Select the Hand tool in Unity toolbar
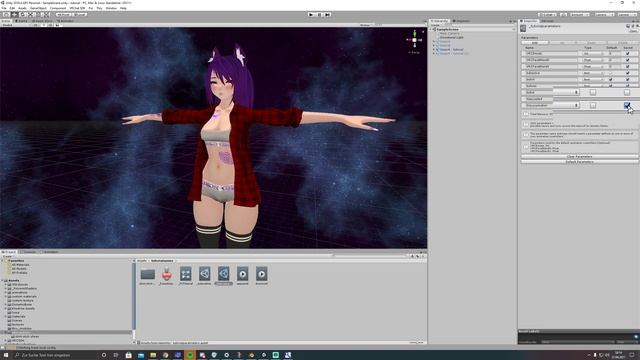The image size is (640, 360). point(6,14)
